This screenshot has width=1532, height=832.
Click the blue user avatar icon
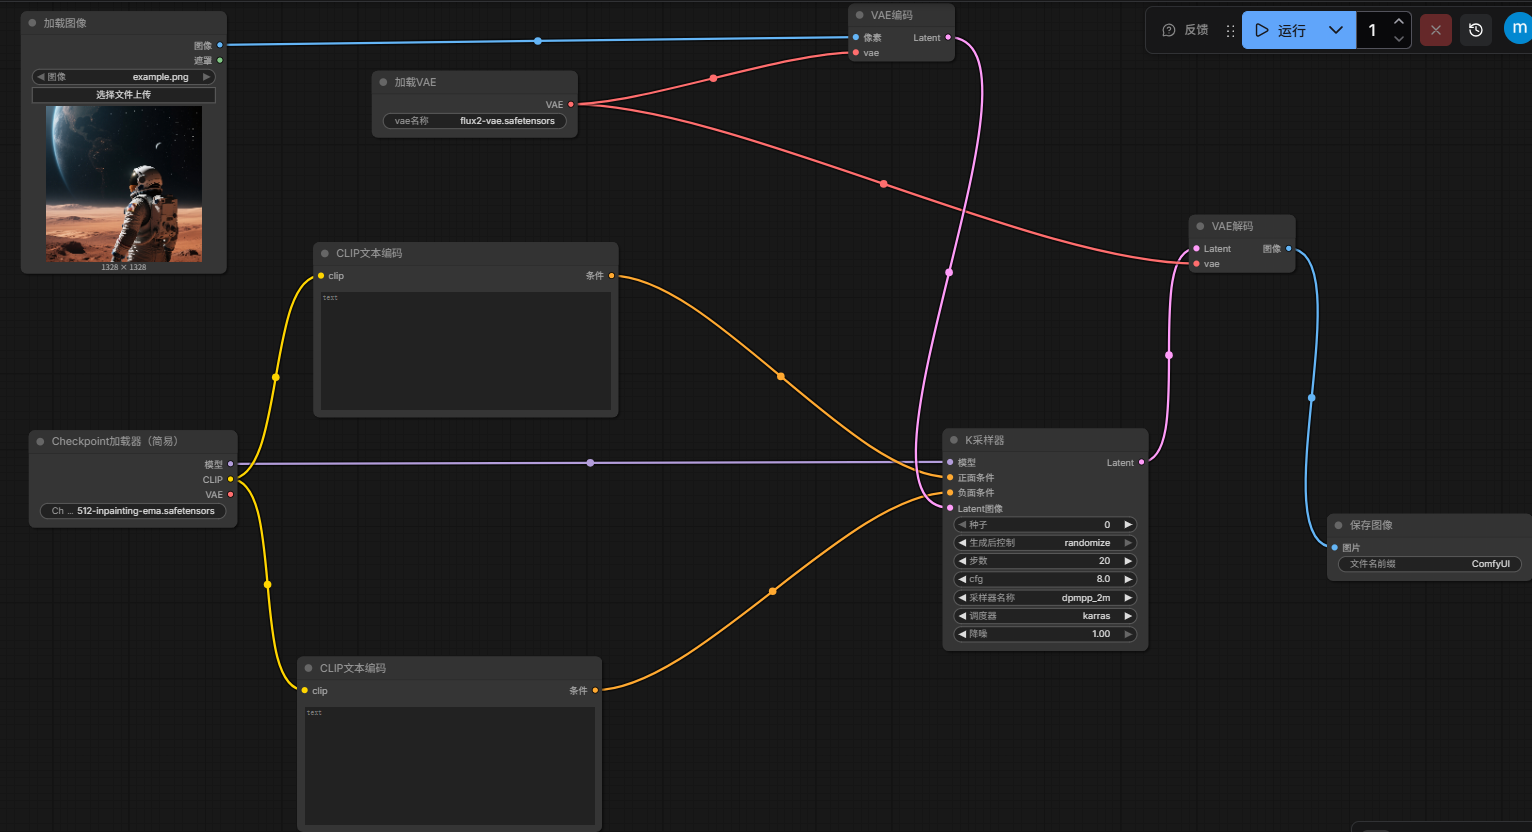click(x=1517, y=29)
